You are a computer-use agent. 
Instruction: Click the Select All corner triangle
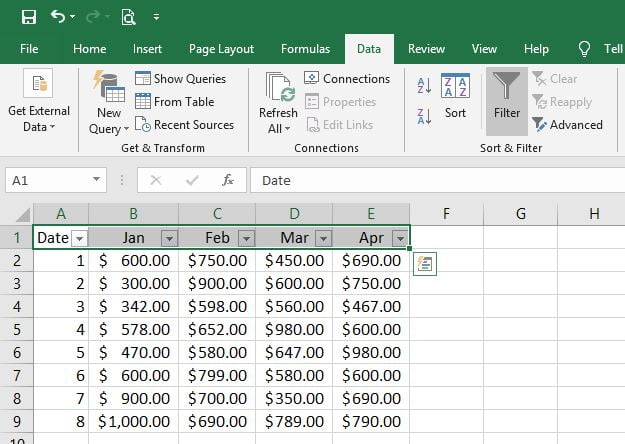(23, 215)
